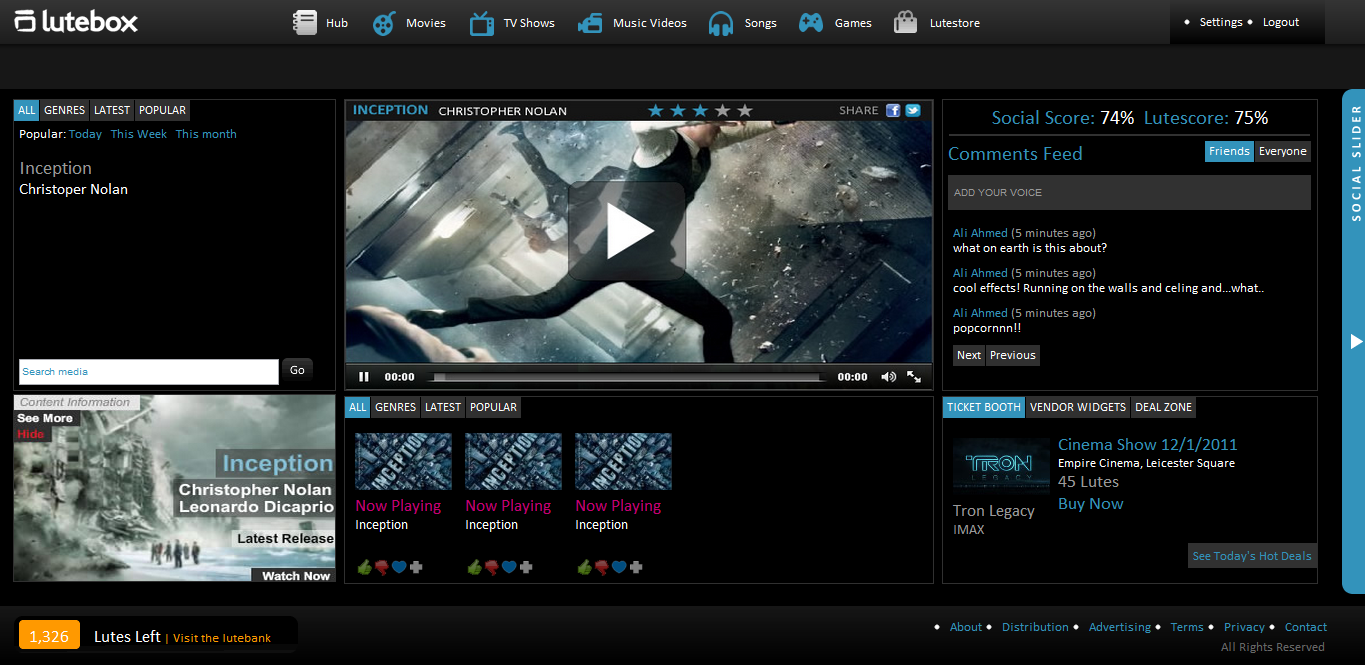Viewport: 1365px width, 665px height.
Task: Click Add Your Voice comment box
Action: 1129,192
